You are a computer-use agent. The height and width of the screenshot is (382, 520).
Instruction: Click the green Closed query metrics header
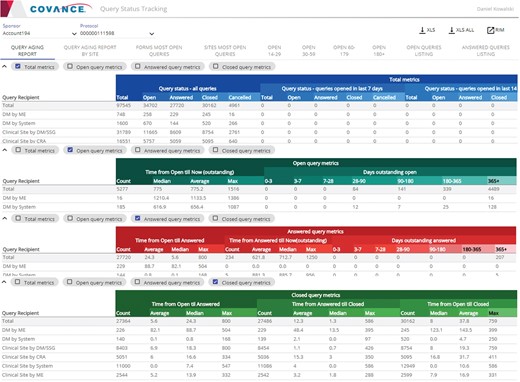point(316,295)
